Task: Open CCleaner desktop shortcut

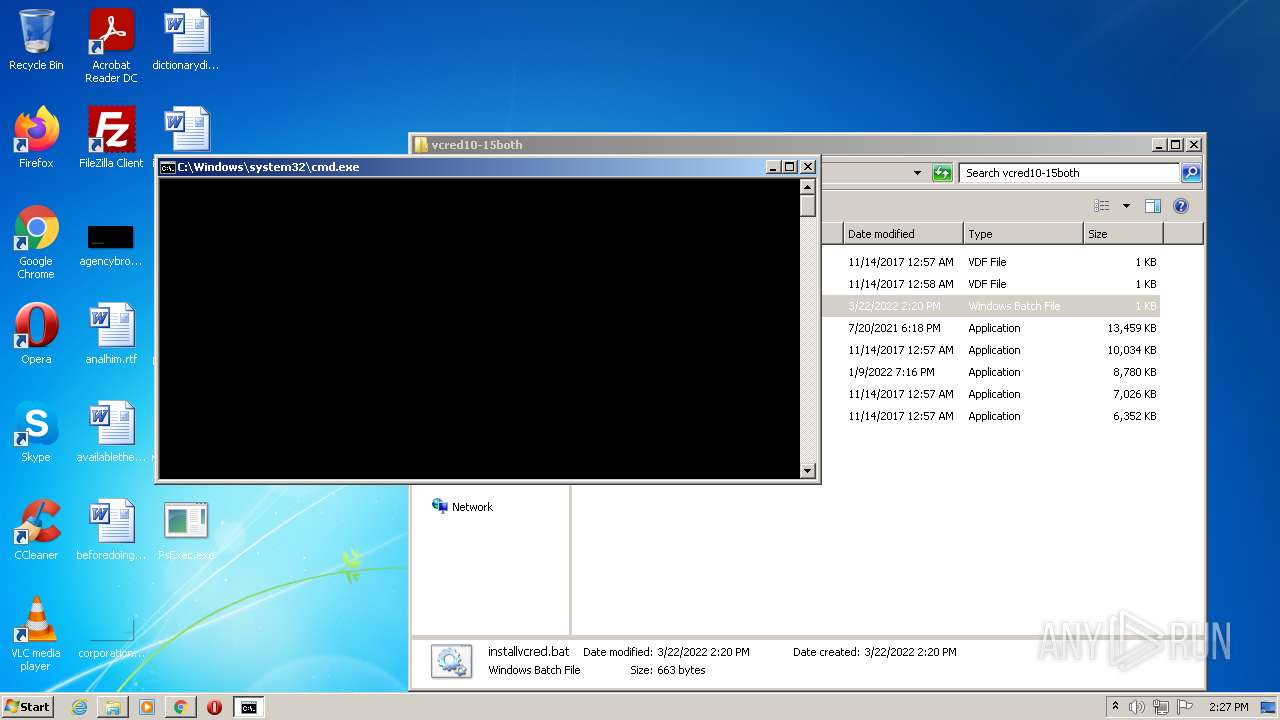Action: (x=36, y=529)
